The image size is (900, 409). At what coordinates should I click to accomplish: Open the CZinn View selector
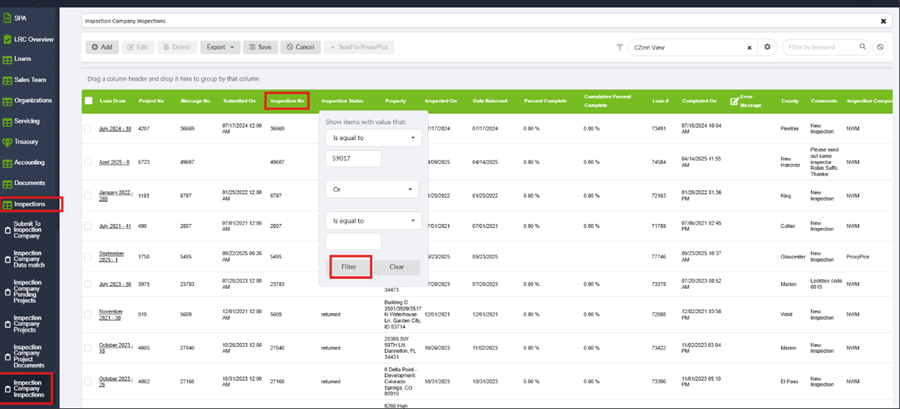coord(686,48)
